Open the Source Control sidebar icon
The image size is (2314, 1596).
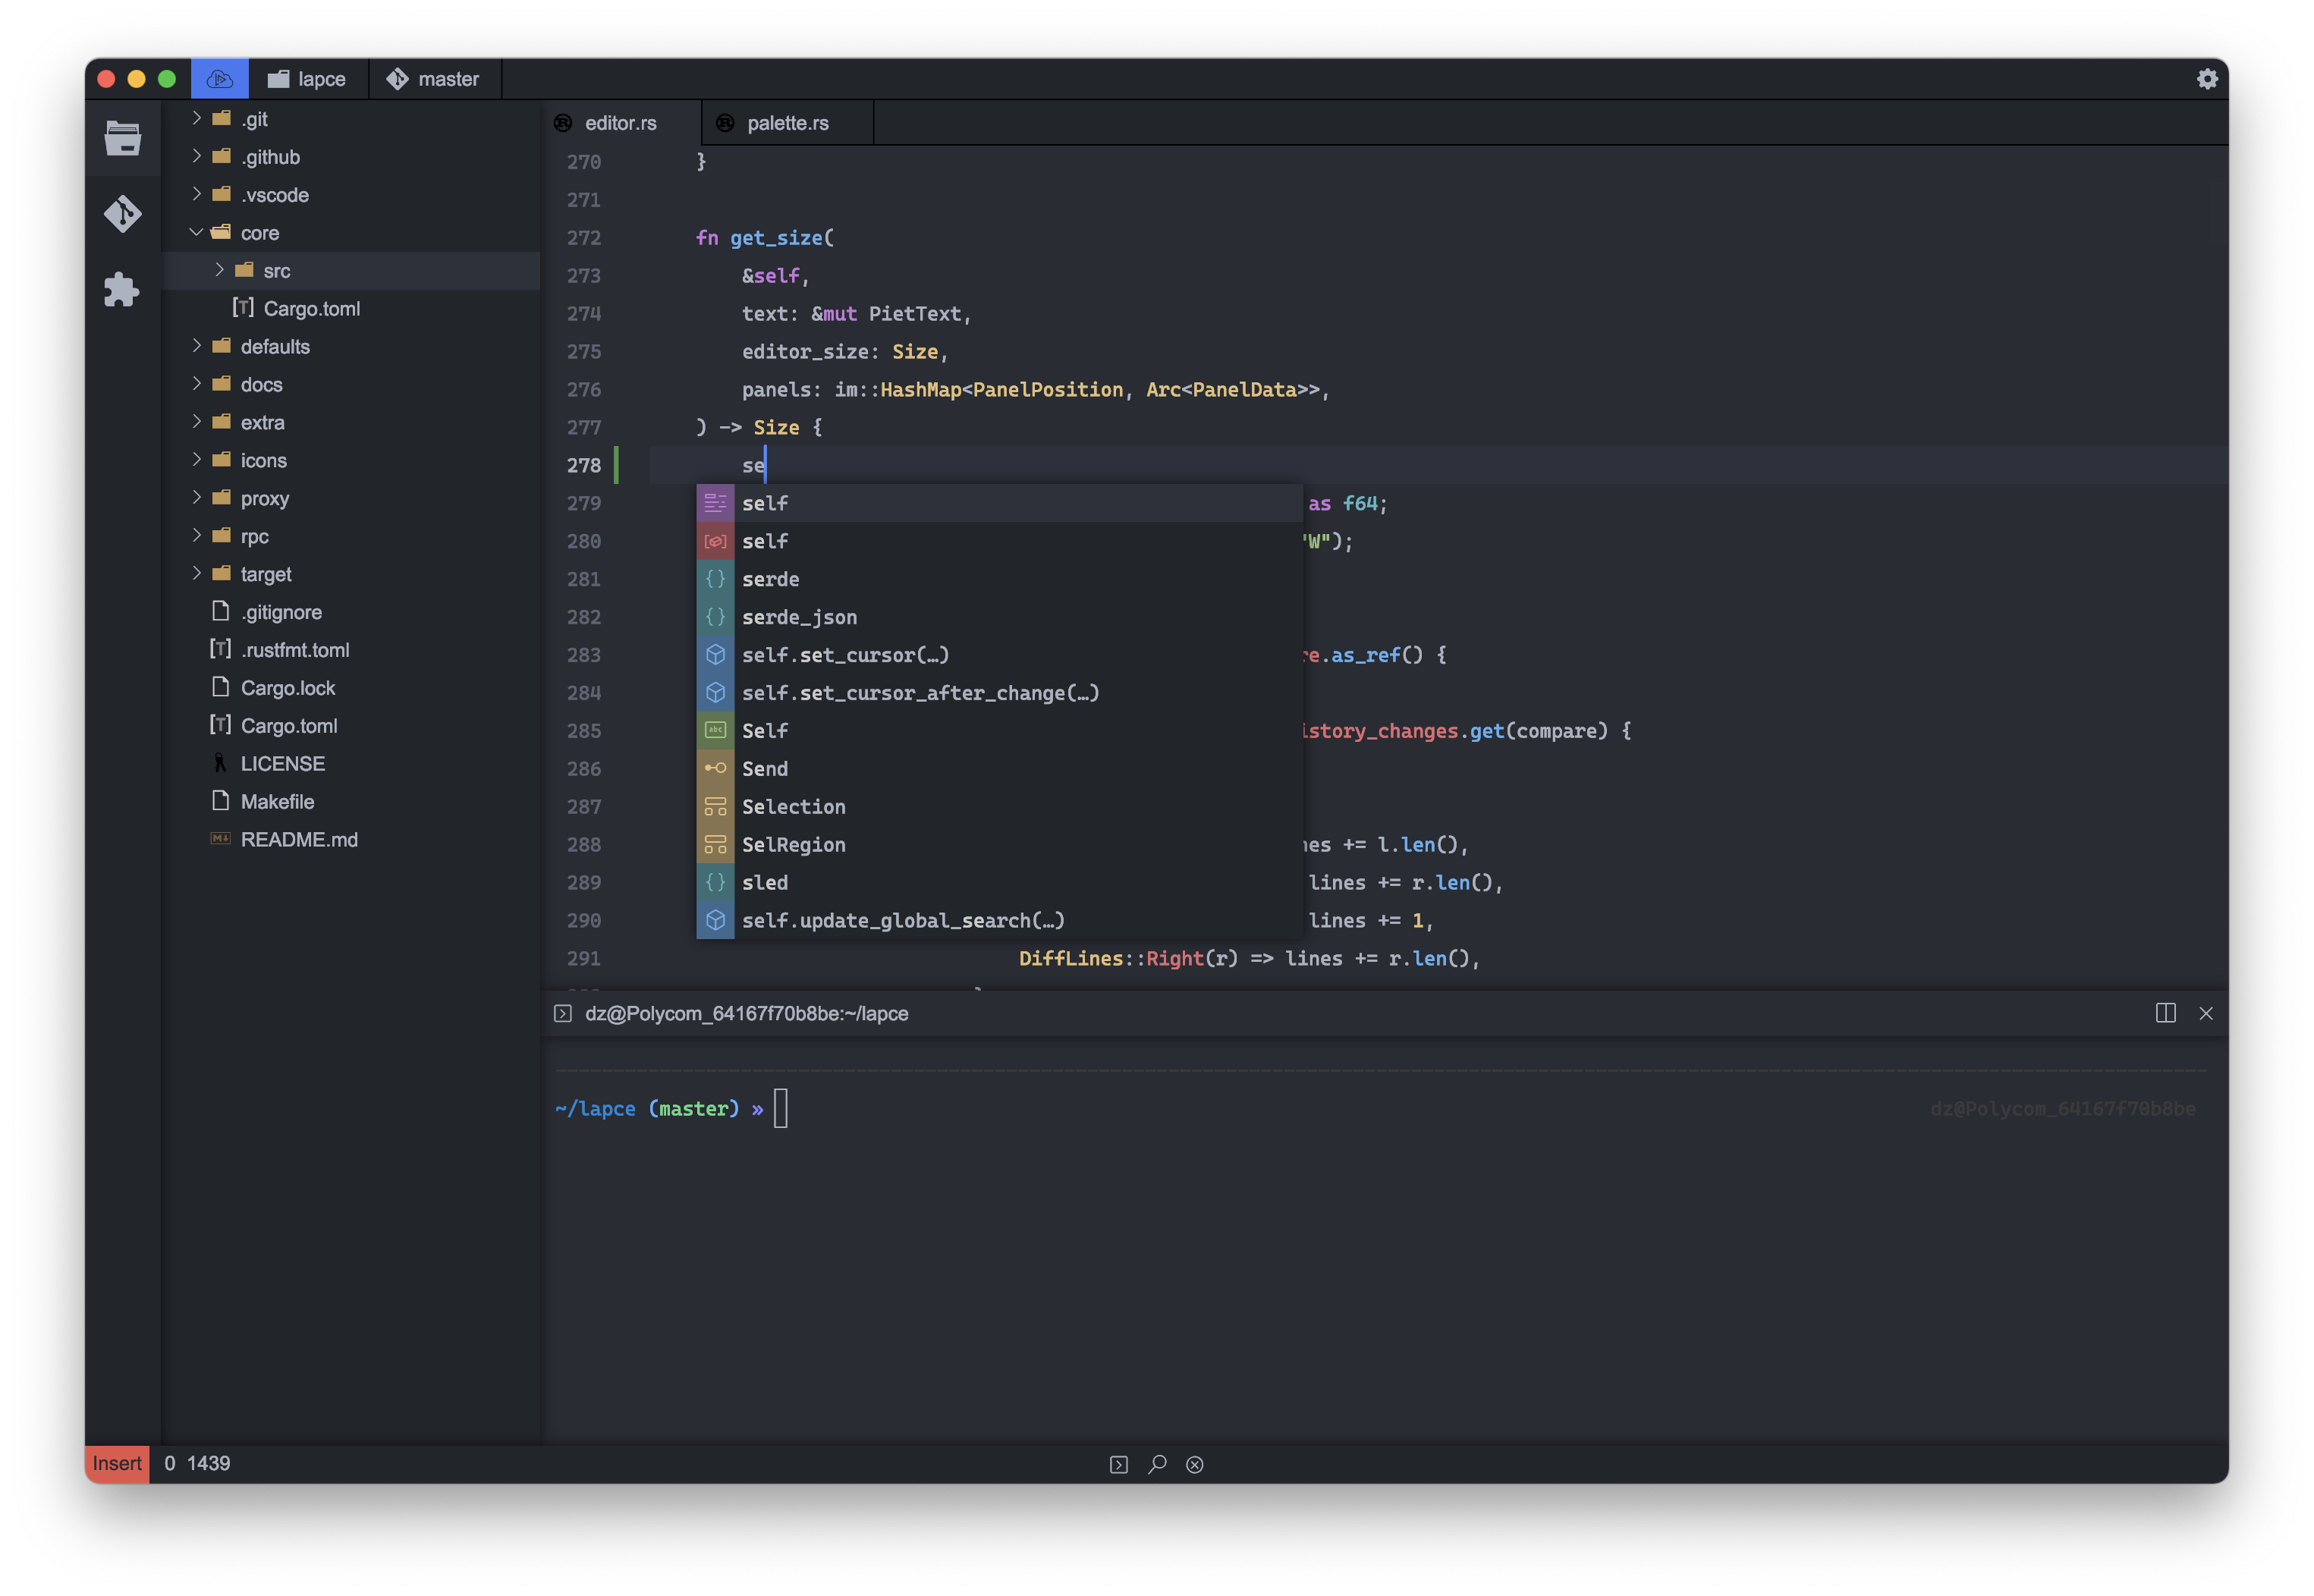[122, 214]
